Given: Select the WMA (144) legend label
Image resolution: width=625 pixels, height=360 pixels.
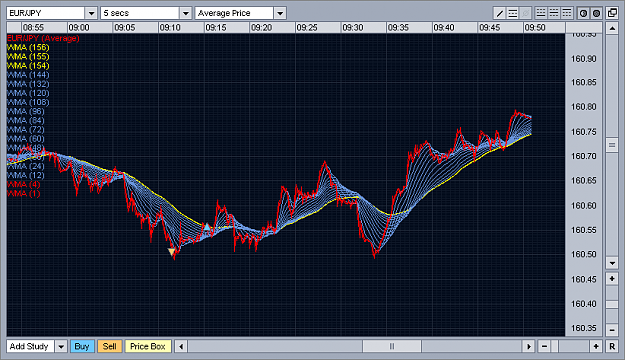Looking at the screenshot, I should [x=28, y=75].
